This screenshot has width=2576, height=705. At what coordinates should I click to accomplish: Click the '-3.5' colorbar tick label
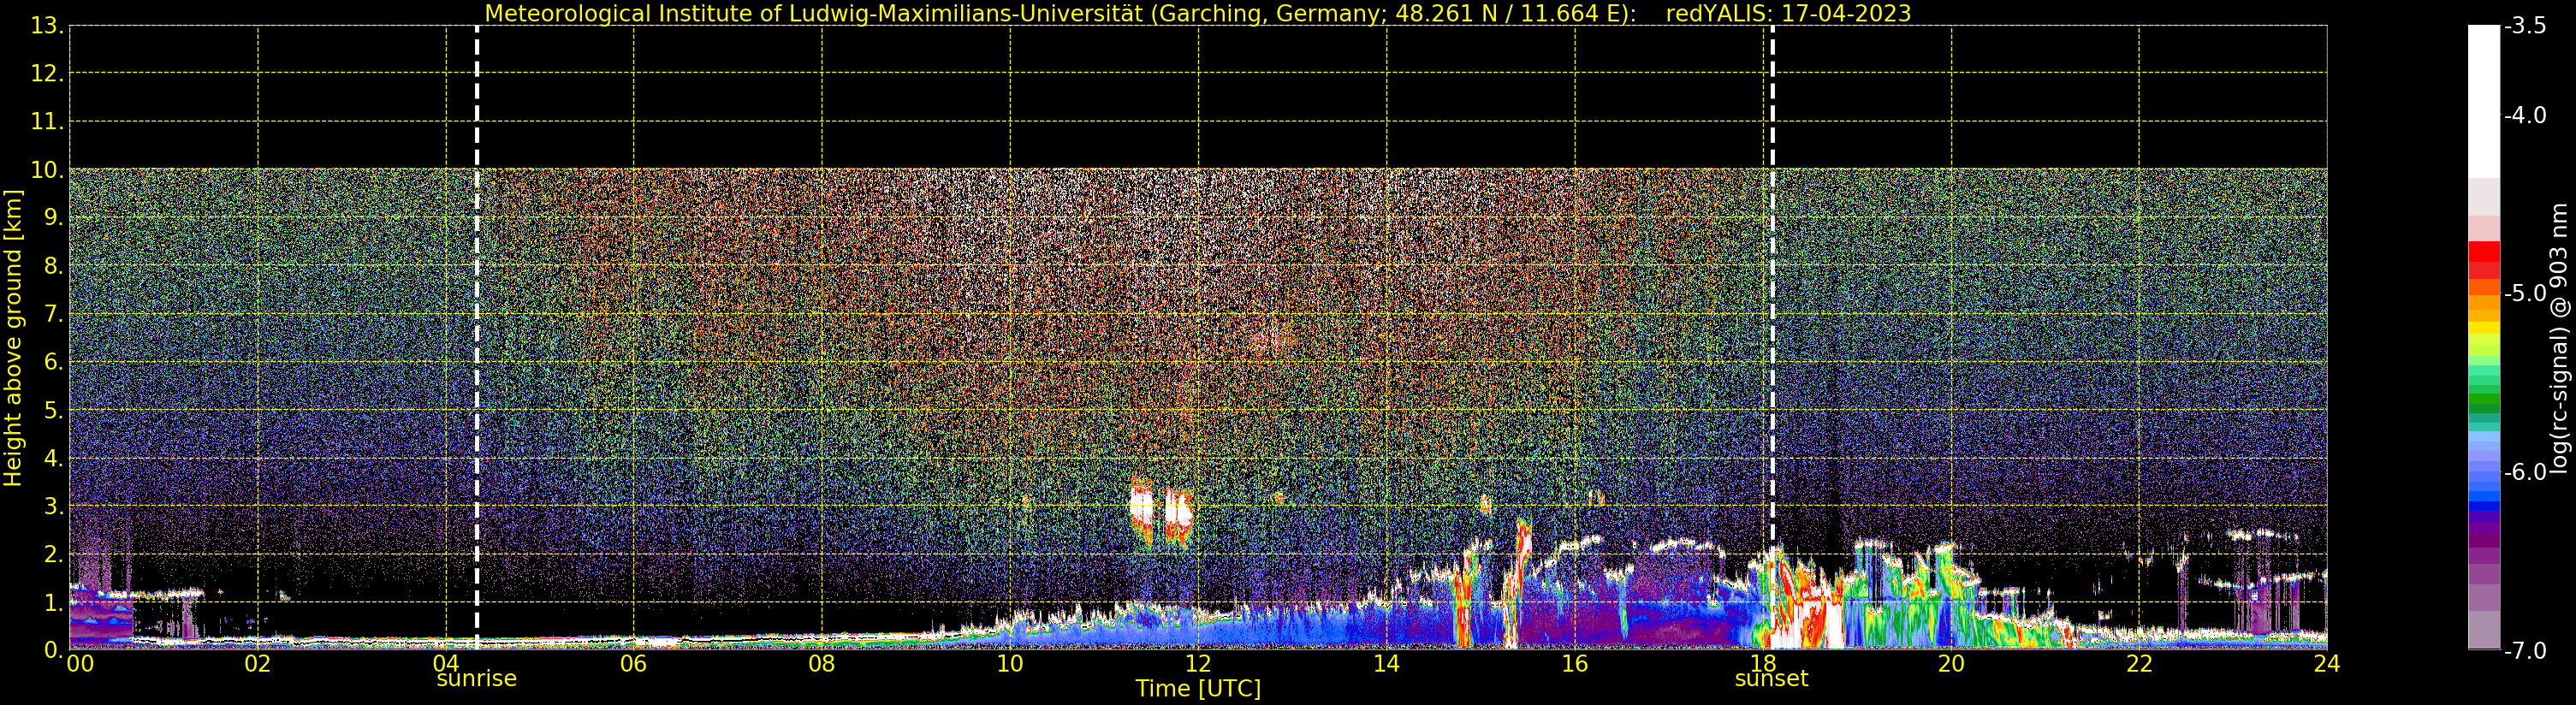pyautogui.click(x=2525, y=26)
